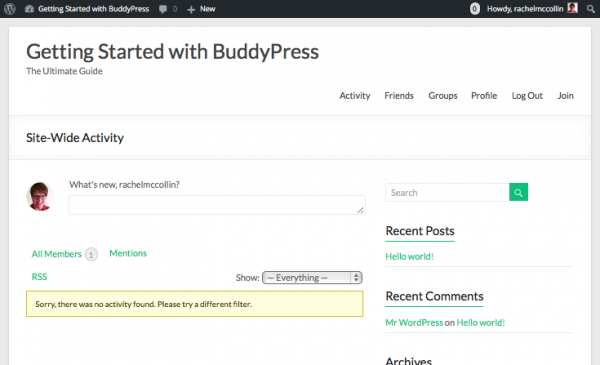Open the WordPress logo menu
The image size is (600, 365).
point(10,9)
